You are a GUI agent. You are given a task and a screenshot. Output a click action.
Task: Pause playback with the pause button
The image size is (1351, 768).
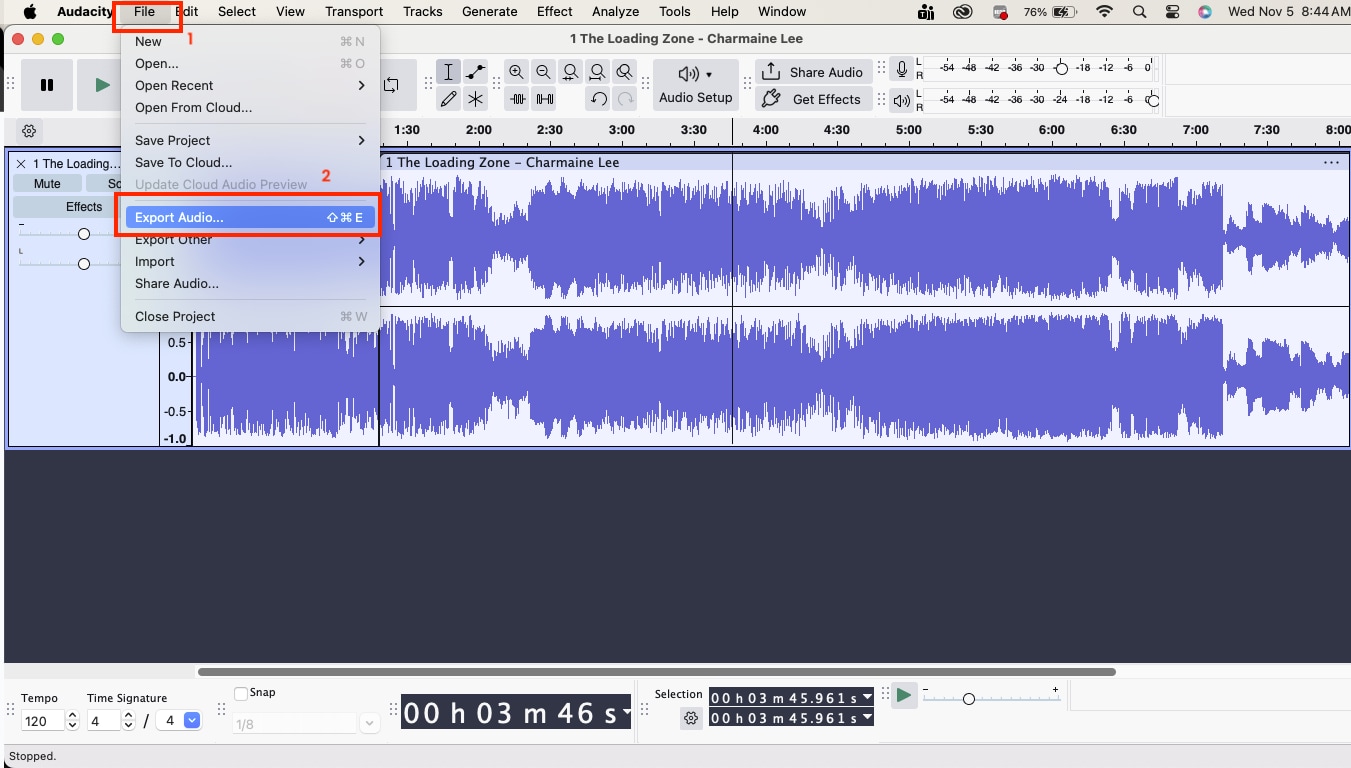tap(46, 84)
